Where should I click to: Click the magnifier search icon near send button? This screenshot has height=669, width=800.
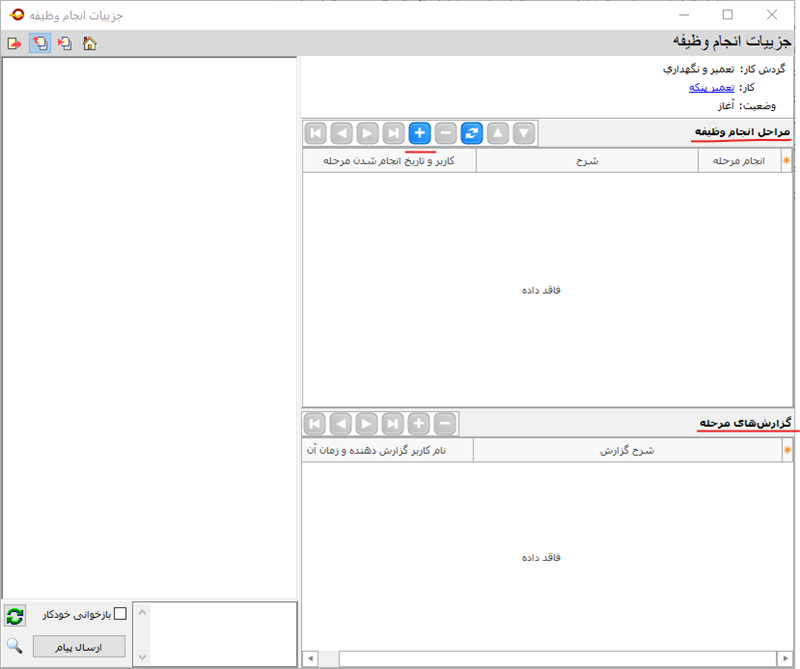(15, 646)
